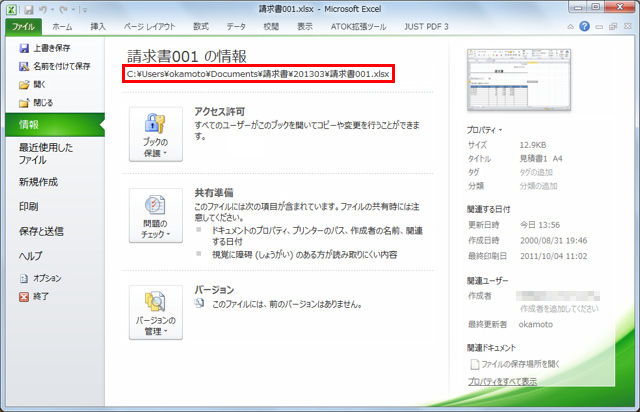The height and width of the screenshot is (412, 640).
Task: Click the 作成日時 value 2000/08/31 19:46
Action: click(553, 241)
